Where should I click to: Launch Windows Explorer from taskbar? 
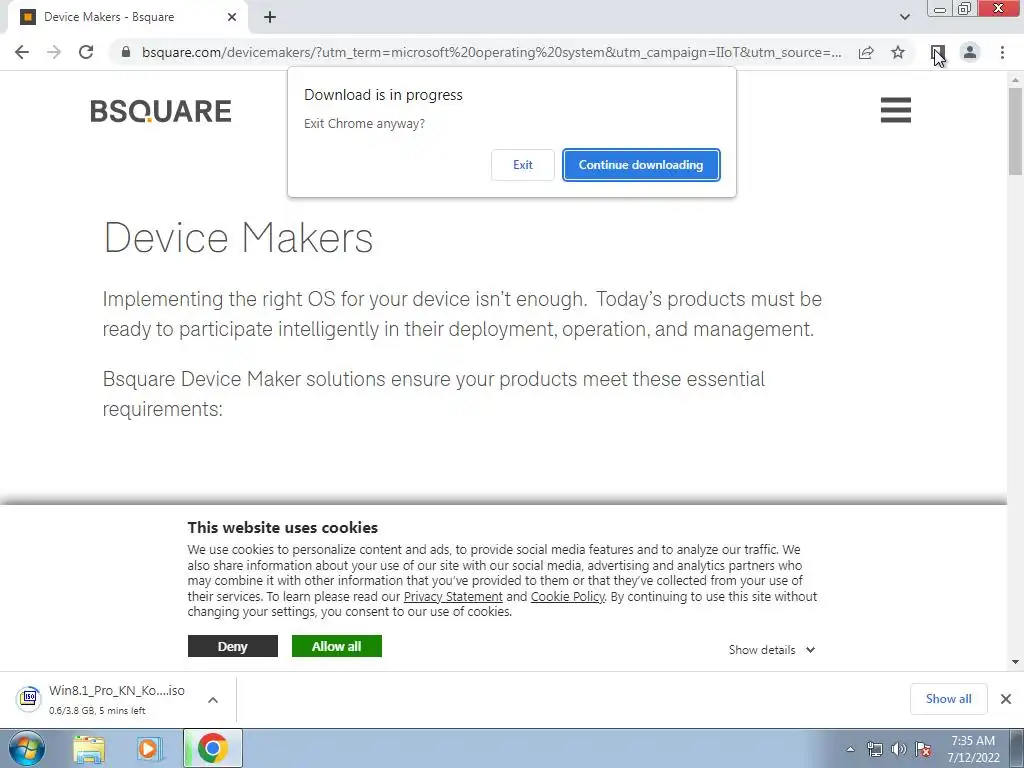pos(89,748)
